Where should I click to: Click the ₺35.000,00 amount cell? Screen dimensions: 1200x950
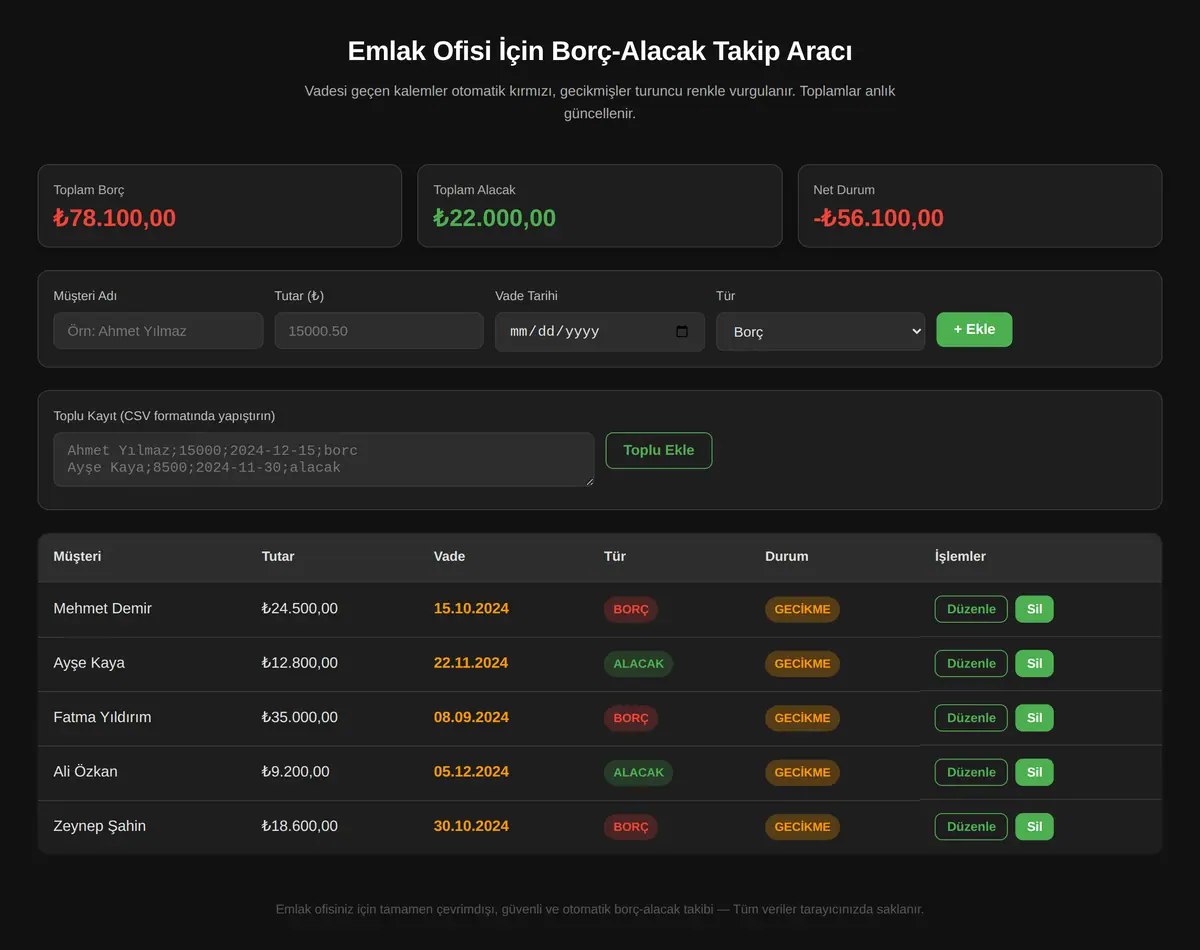pos(300,717)
